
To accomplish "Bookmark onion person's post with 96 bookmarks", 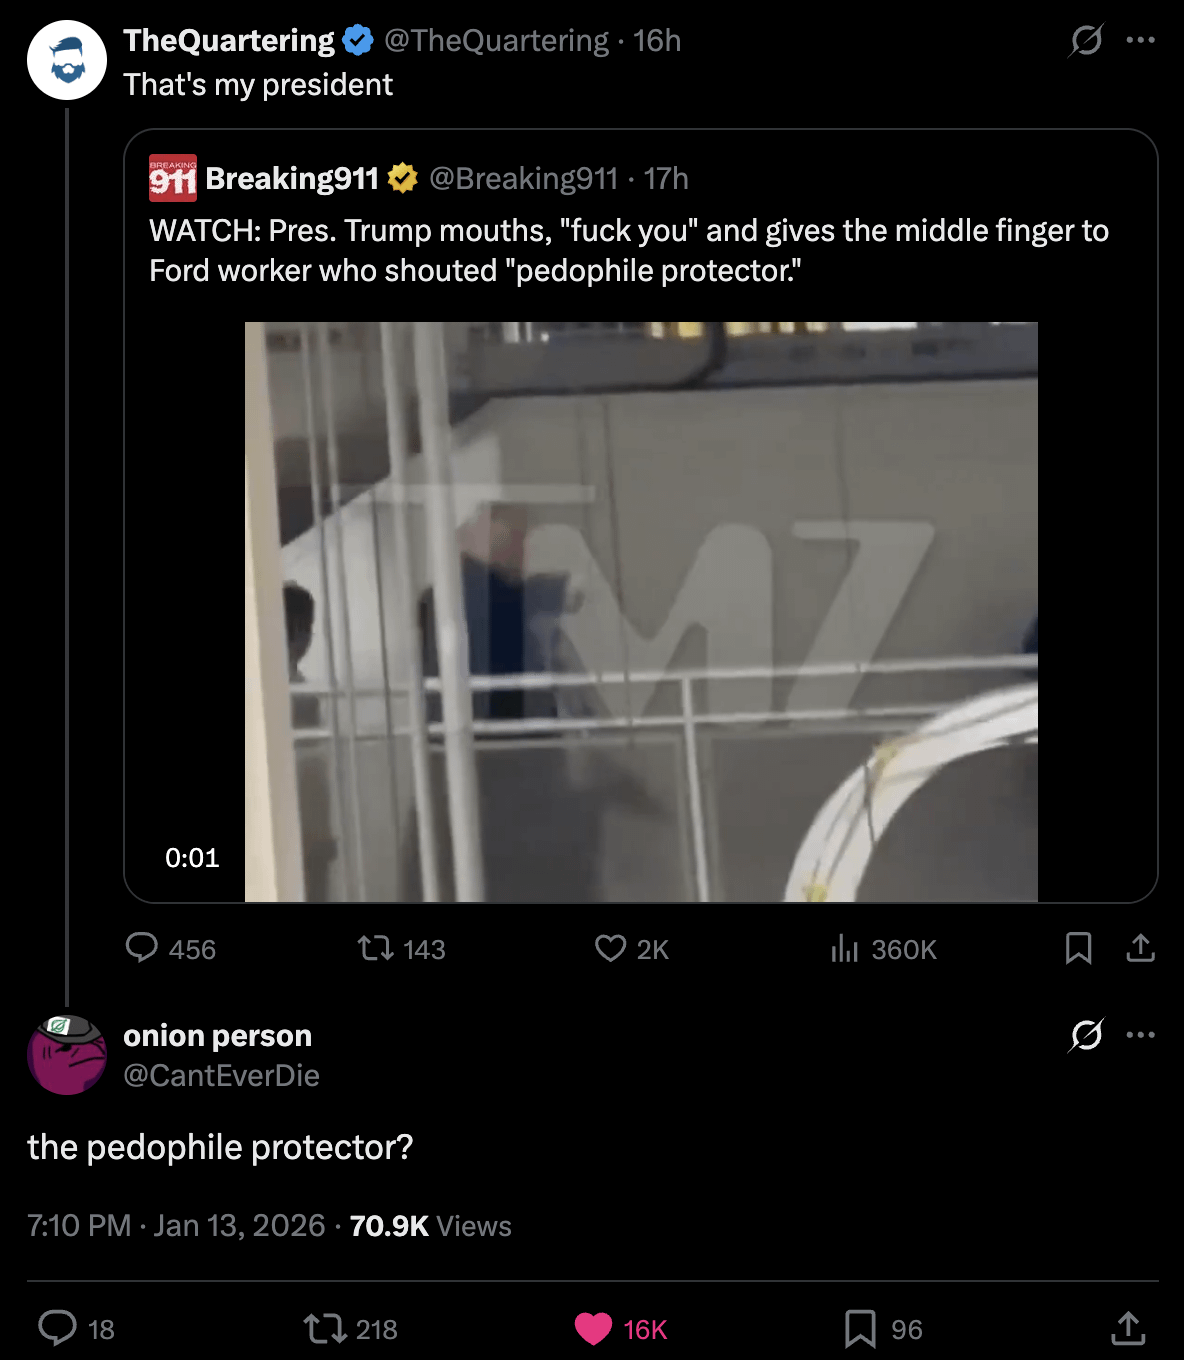I will tap(860, 1328).
